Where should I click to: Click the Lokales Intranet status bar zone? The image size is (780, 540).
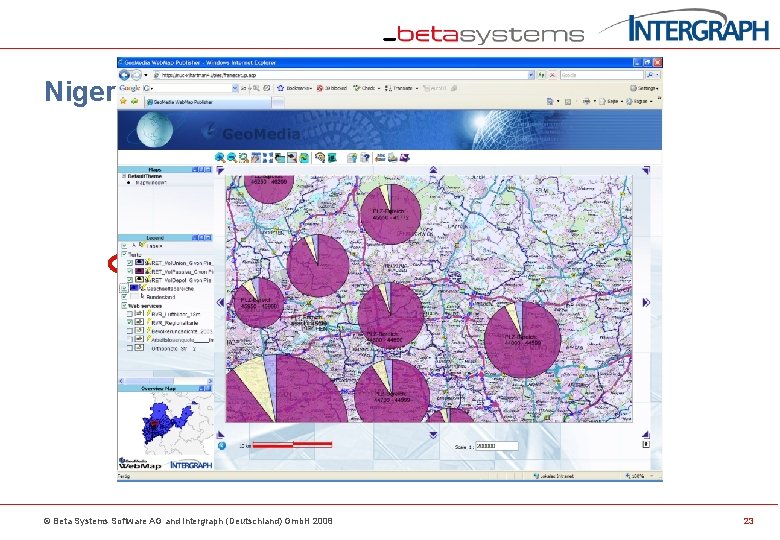point(554,476)
